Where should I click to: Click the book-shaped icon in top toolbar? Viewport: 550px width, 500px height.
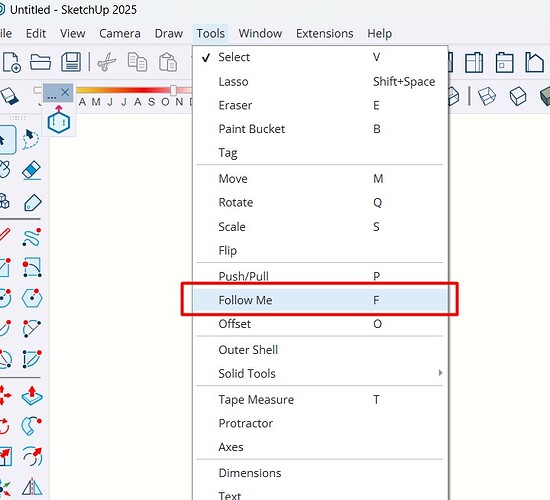click(x=474, y=62)
